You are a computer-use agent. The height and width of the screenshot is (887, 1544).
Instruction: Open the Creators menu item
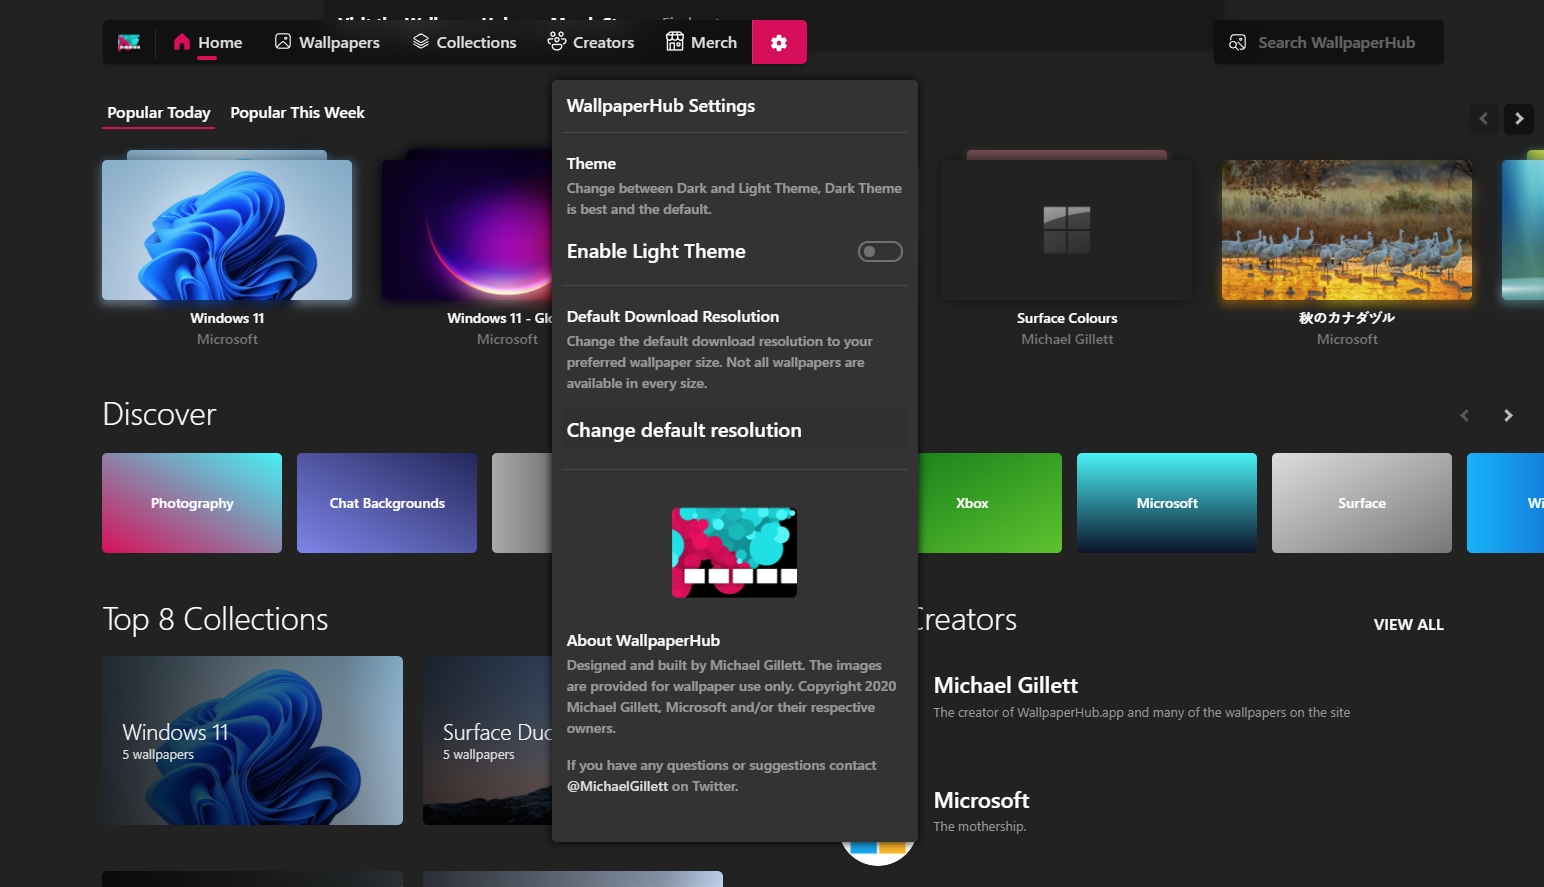click(x=591, y=42)
